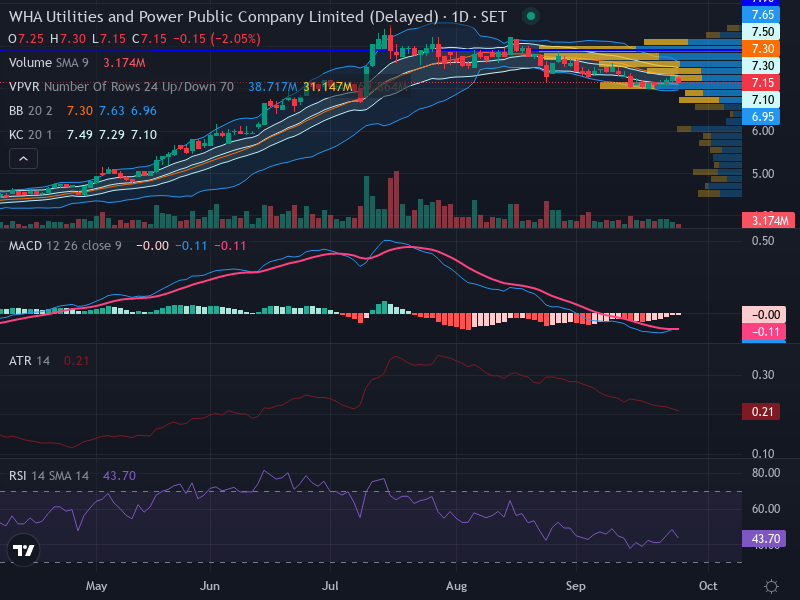Click the 6.95 blue price label

[761, 117]
